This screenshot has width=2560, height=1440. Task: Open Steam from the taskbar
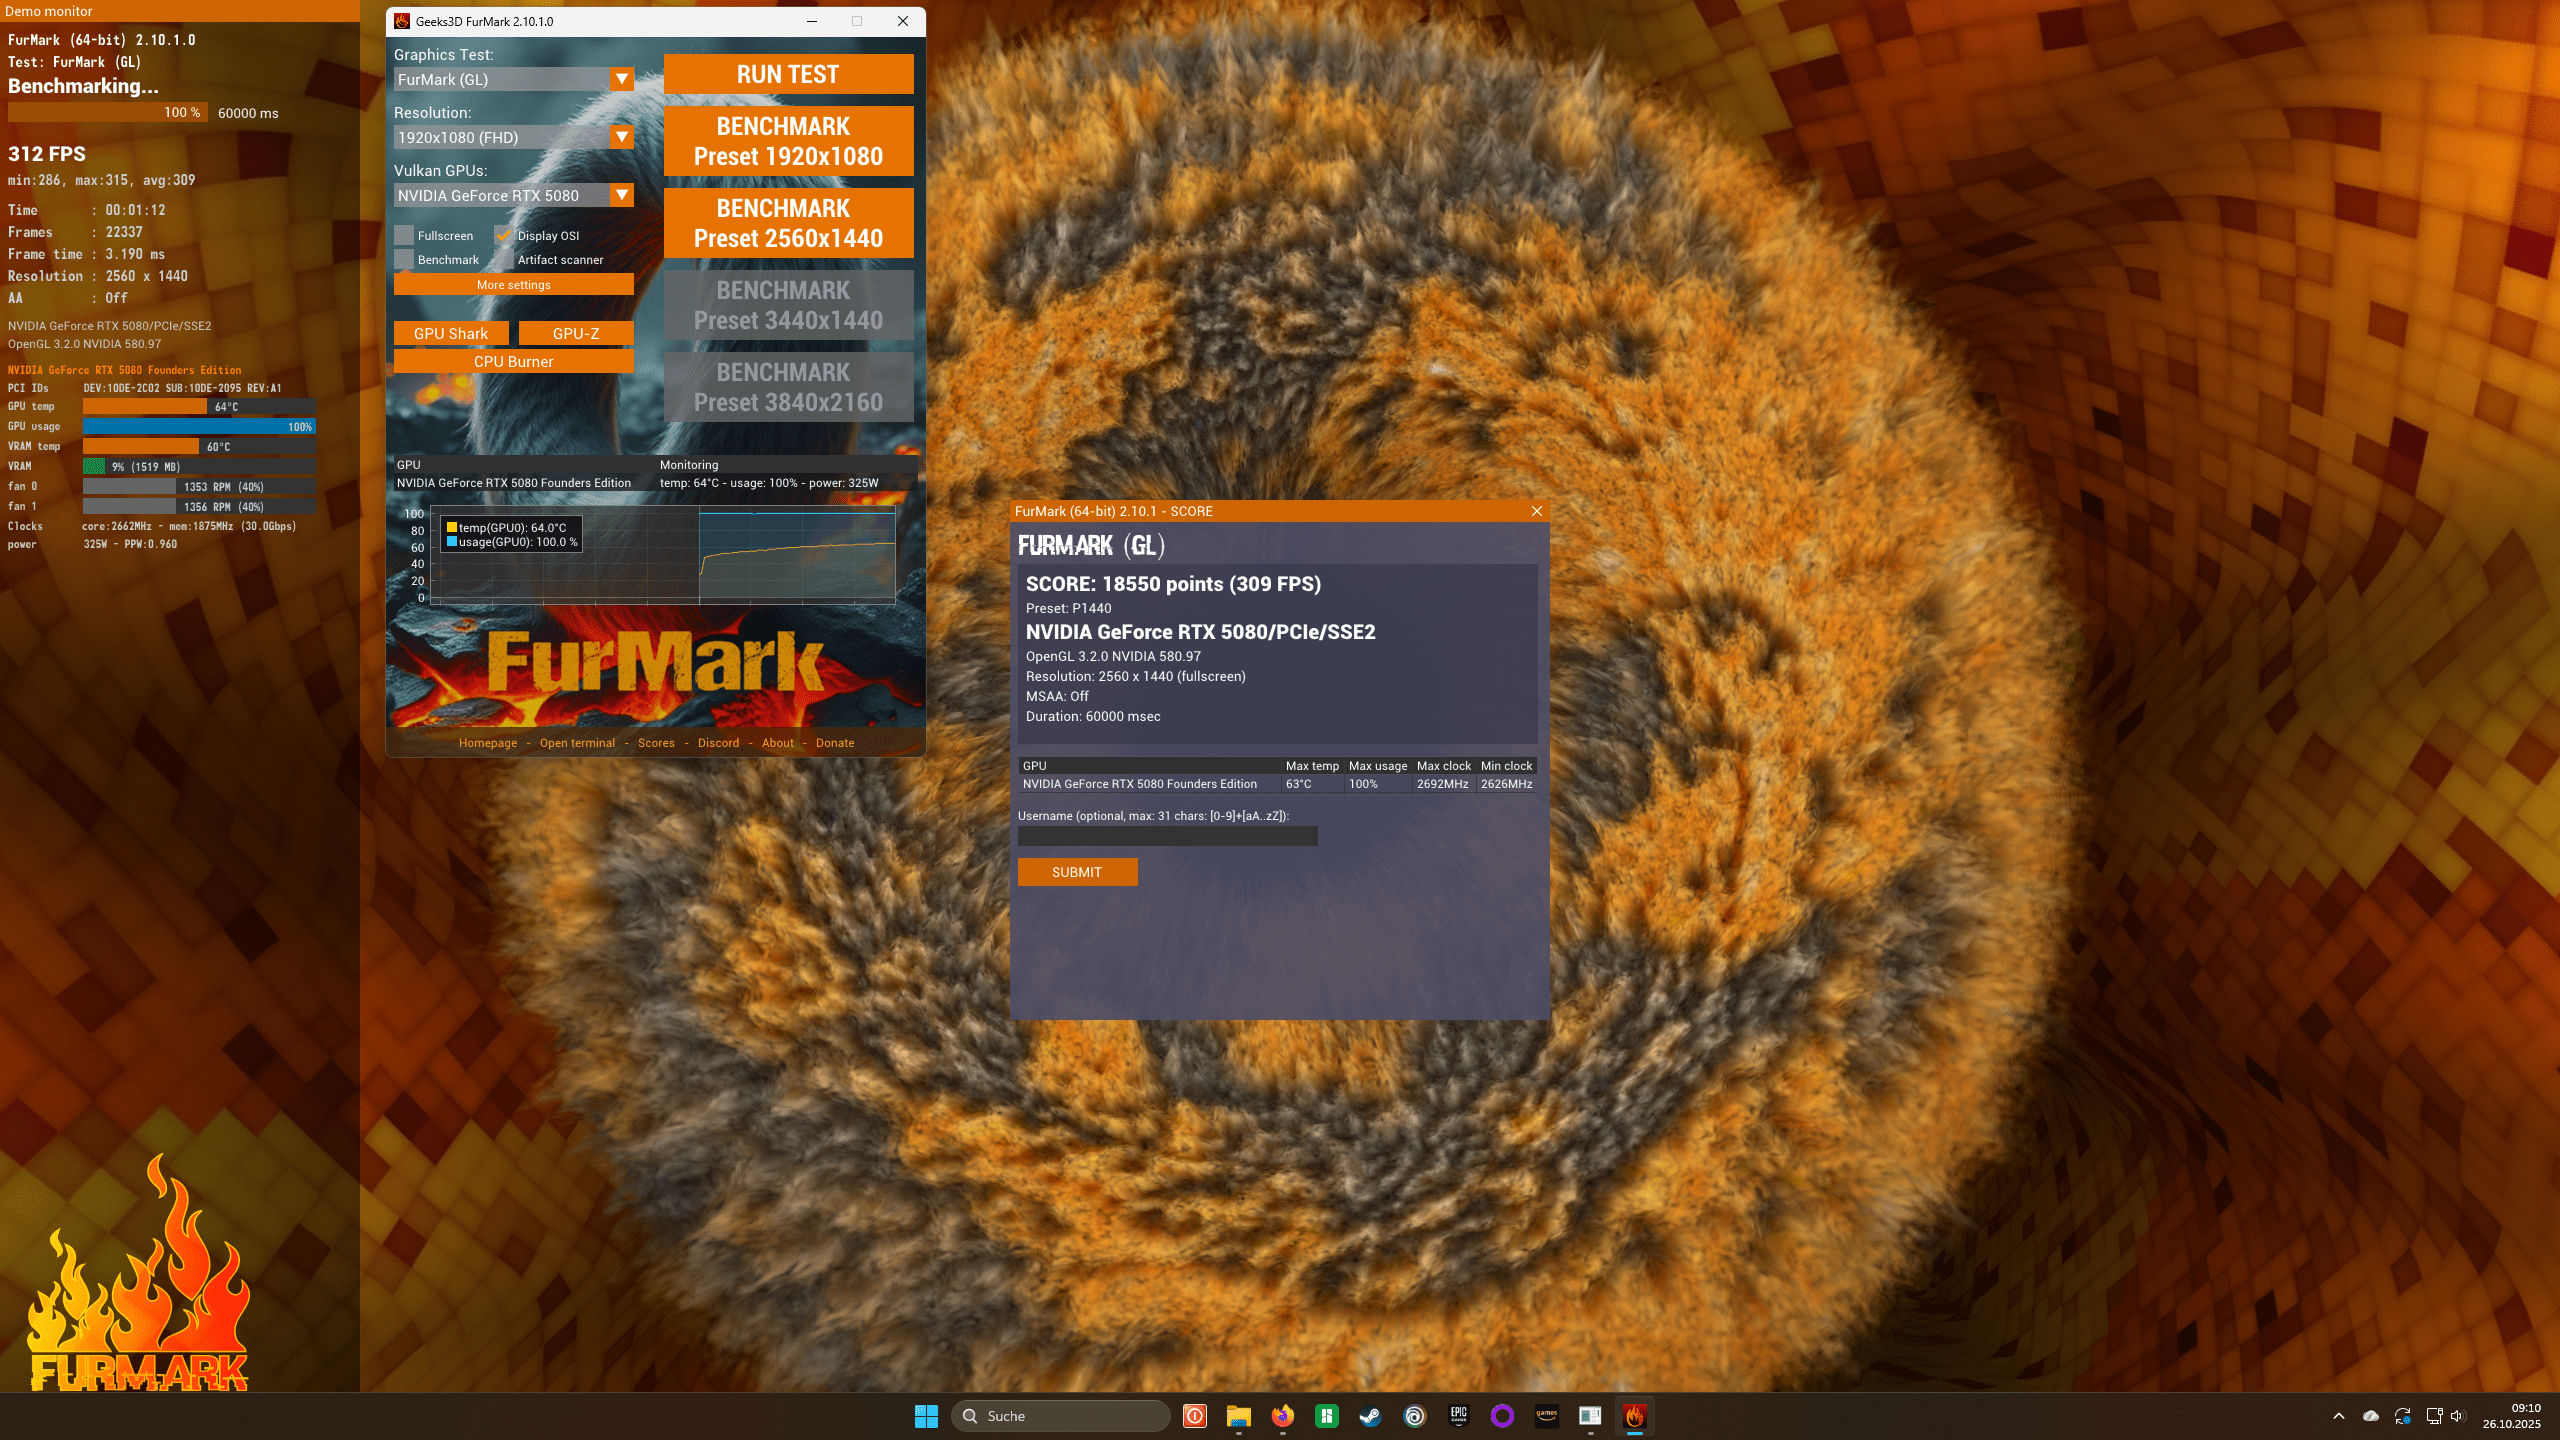point(1370,1416)
